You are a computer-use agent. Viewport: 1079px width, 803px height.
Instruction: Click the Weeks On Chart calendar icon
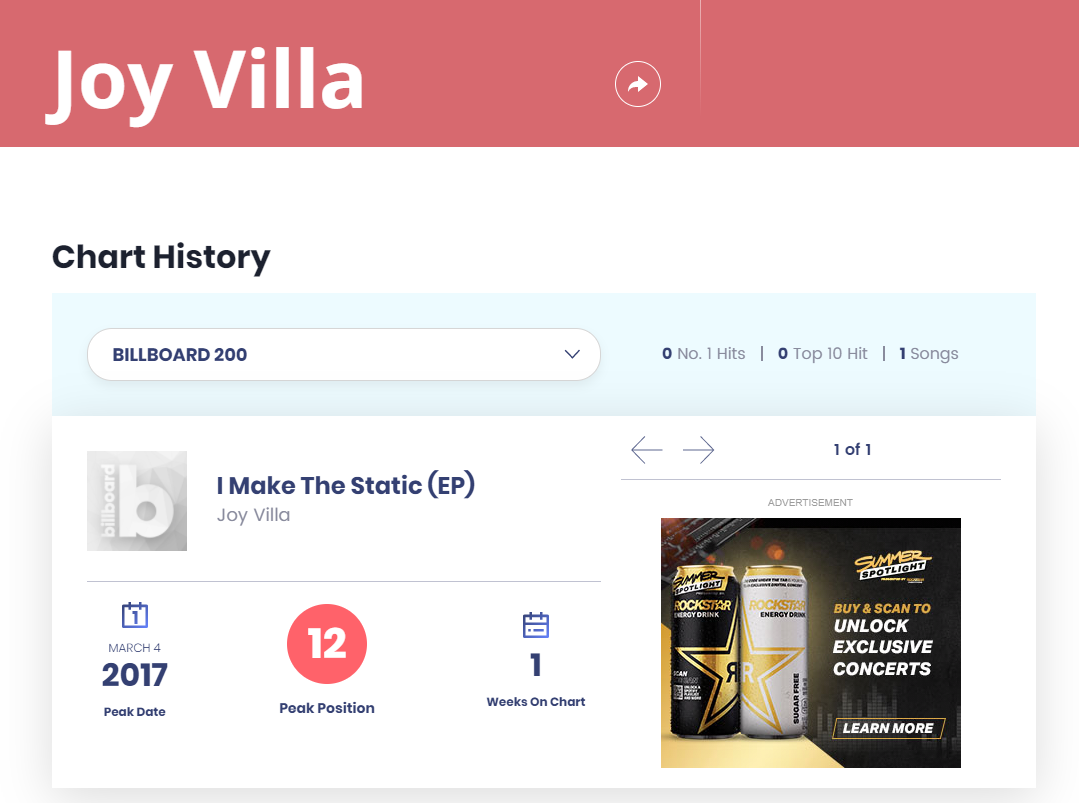[x=536, y=625]
